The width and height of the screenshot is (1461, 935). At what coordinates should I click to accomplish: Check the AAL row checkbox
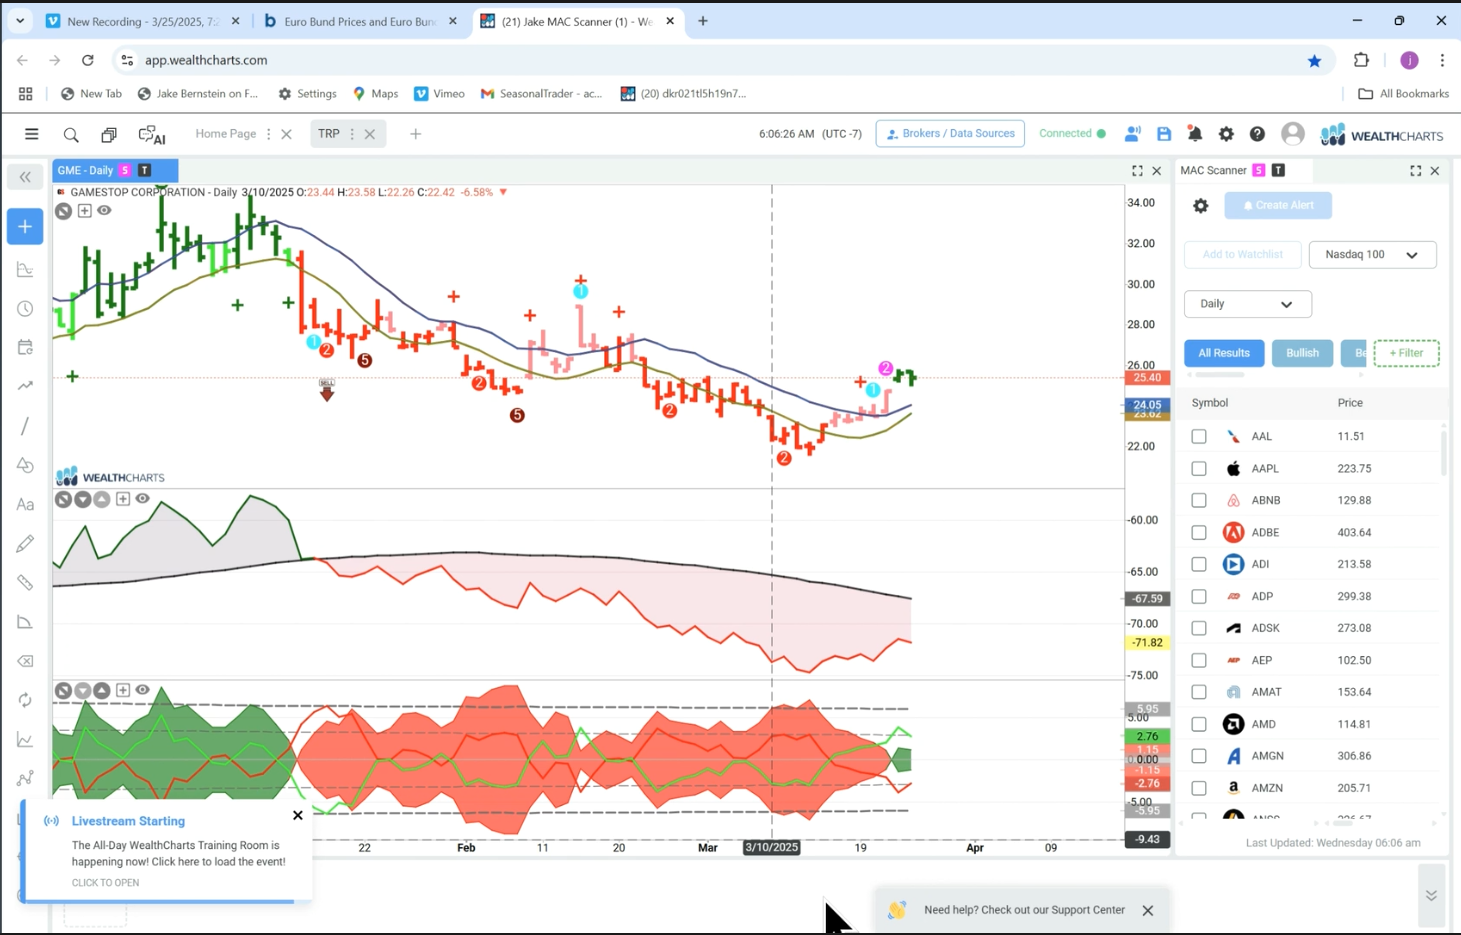[x=1199, y=436]
